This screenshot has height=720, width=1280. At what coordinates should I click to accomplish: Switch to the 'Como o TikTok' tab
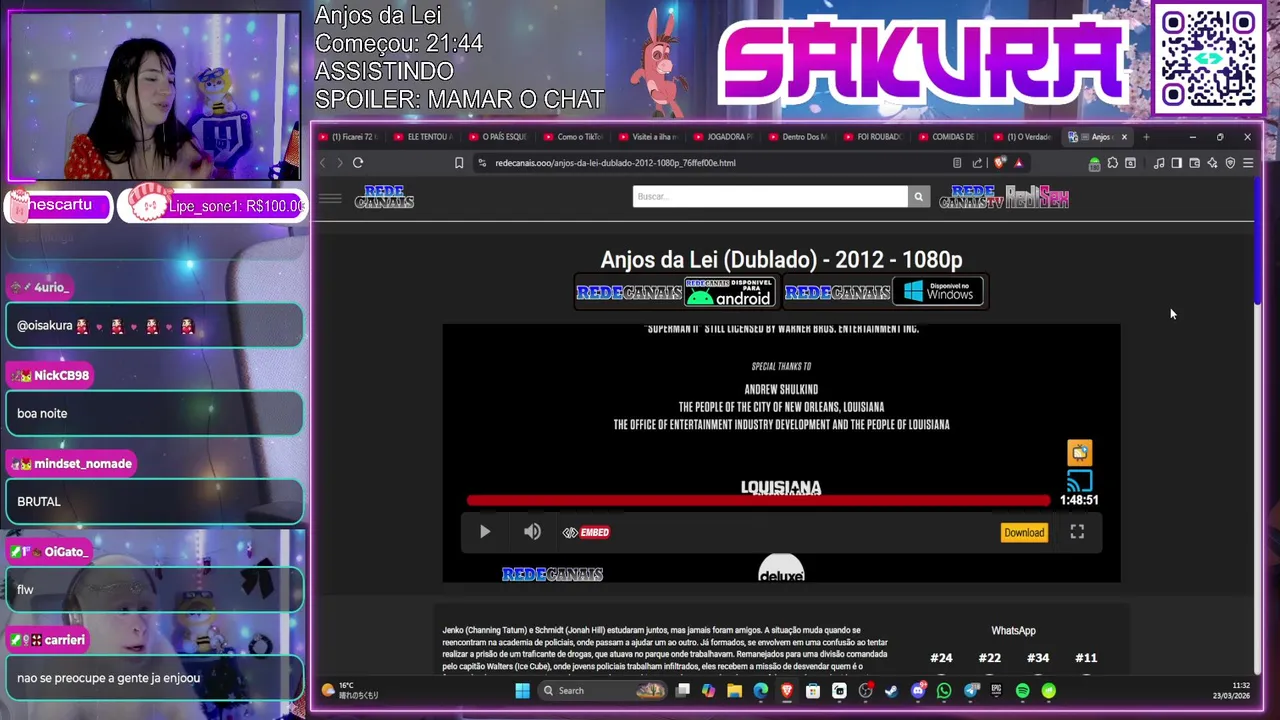pos(574,137)
